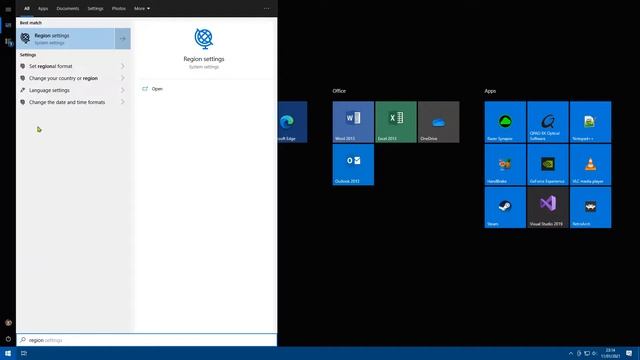Expand the More filter dropdown
Image resolution: width=640 pixels, height=360 pixels.
[x=142, y=9]
